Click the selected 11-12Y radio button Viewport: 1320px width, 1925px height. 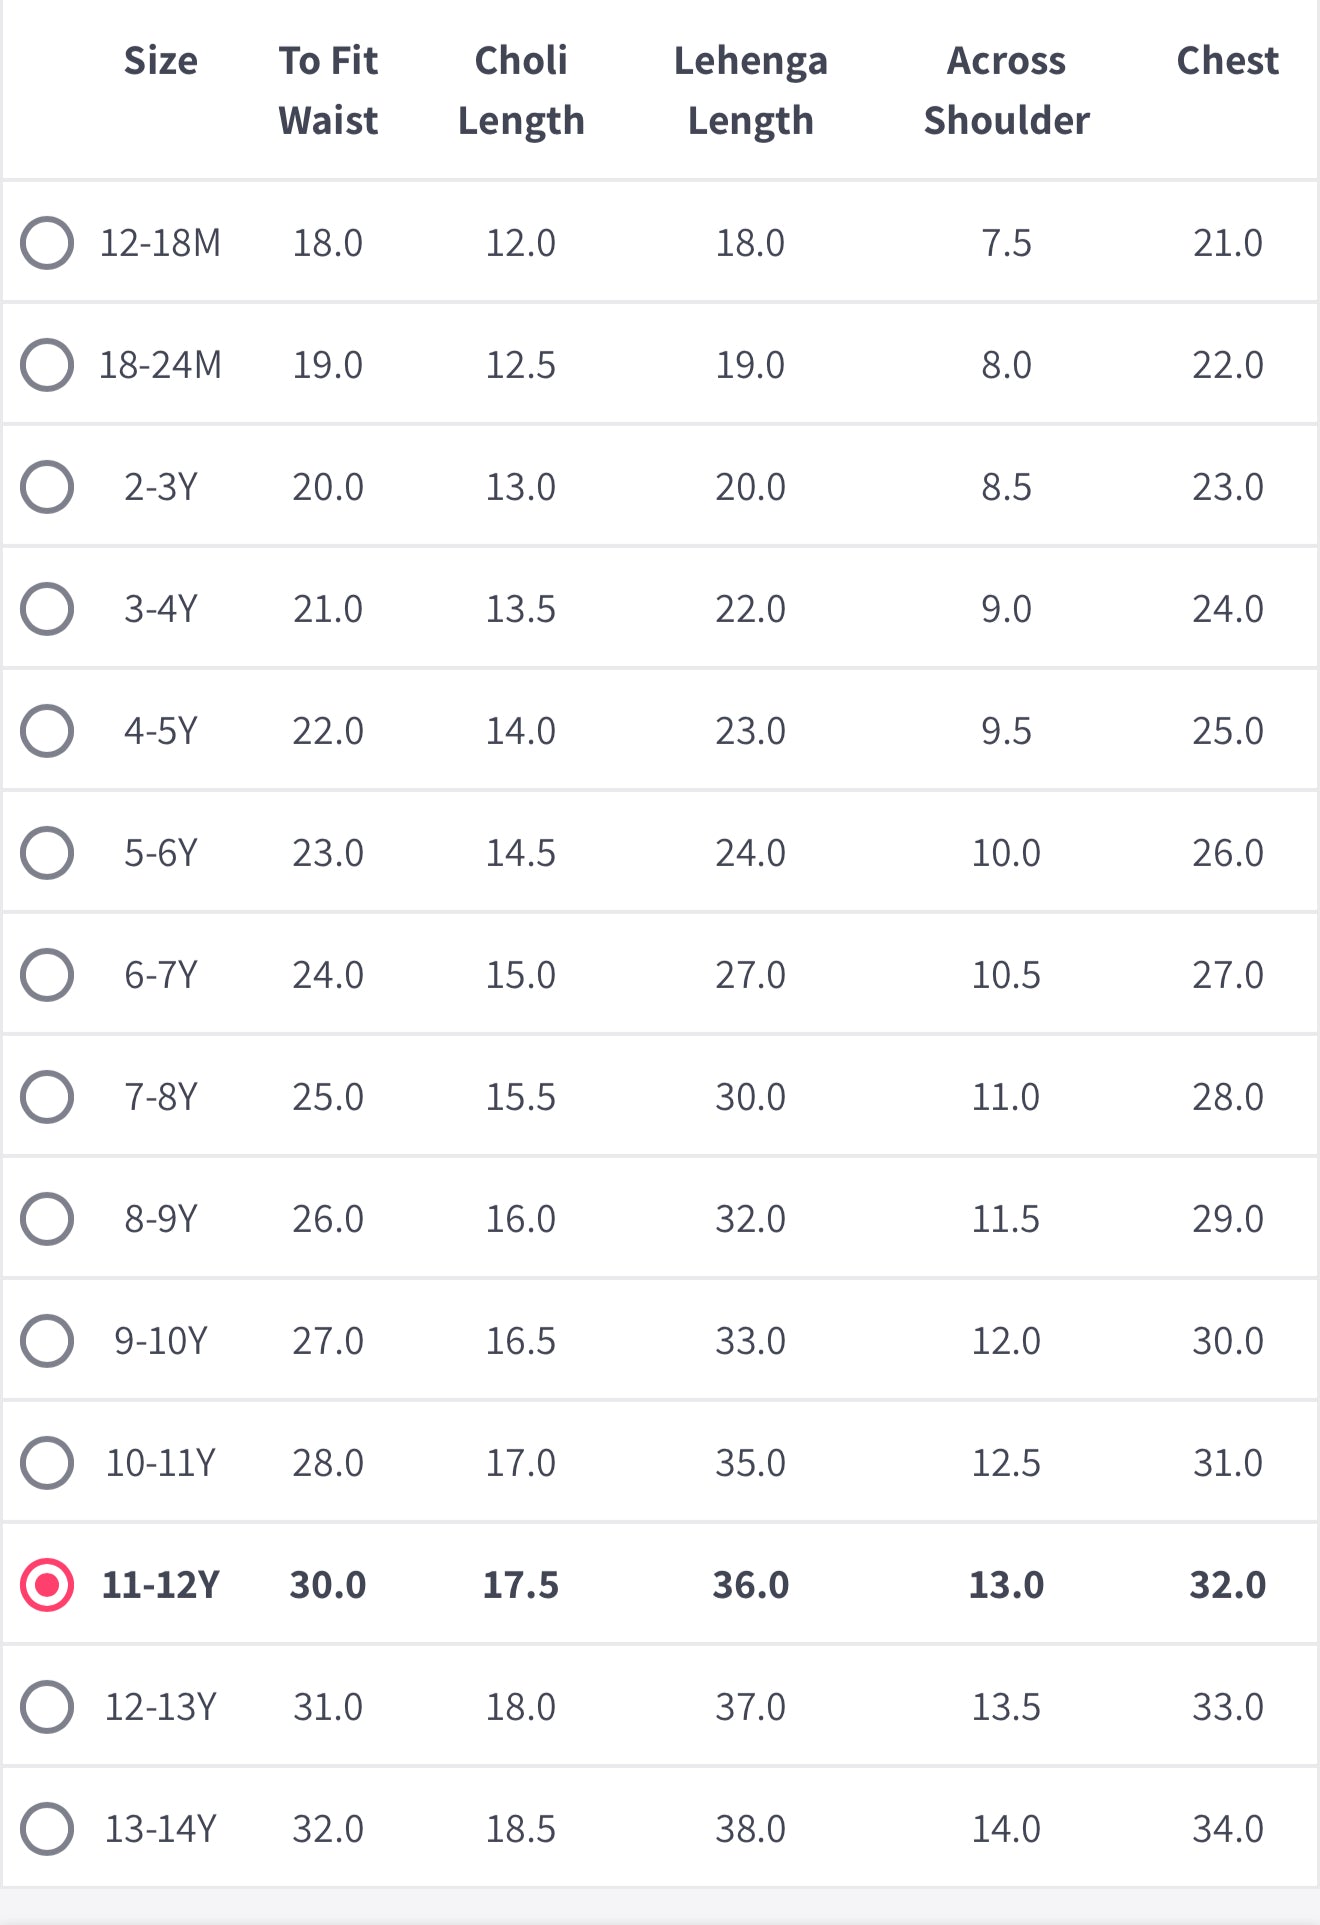click(x=47, y=1585)
